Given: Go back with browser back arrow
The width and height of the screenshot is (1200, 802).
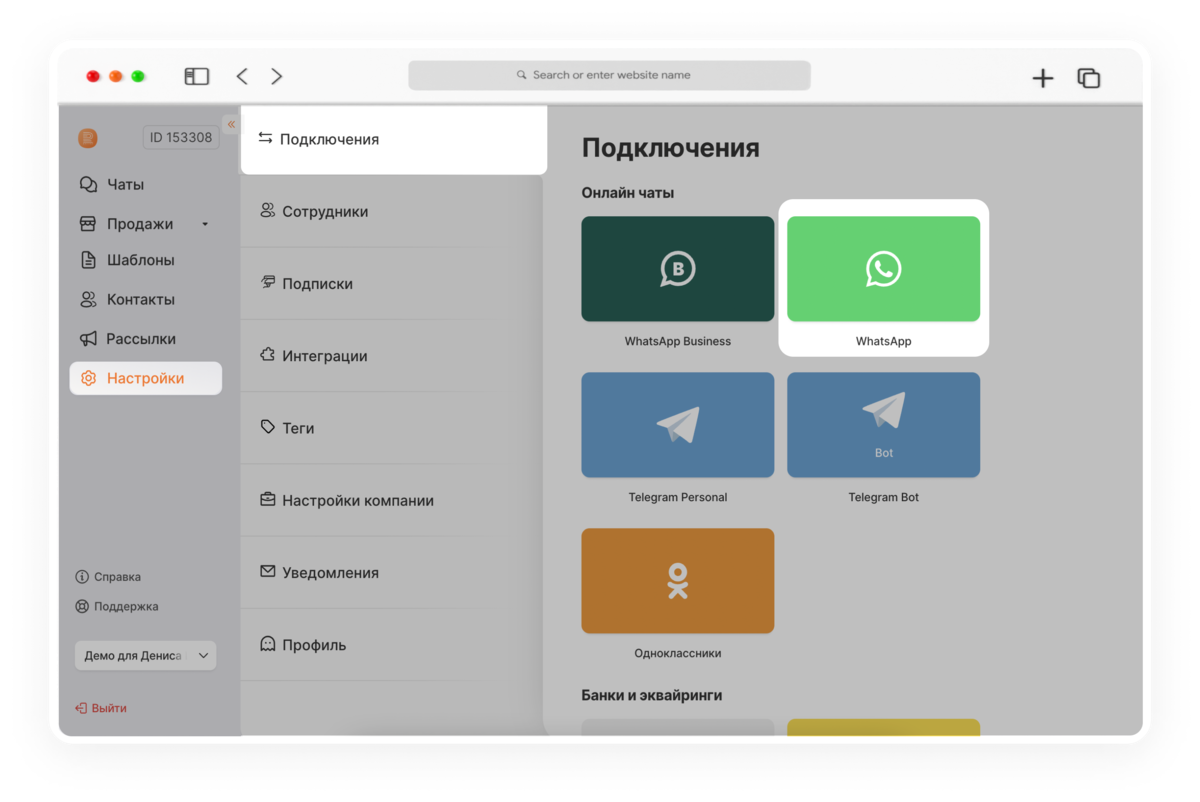Looking at the screenshot, I should pyautogui.click(x=242, y=76).
